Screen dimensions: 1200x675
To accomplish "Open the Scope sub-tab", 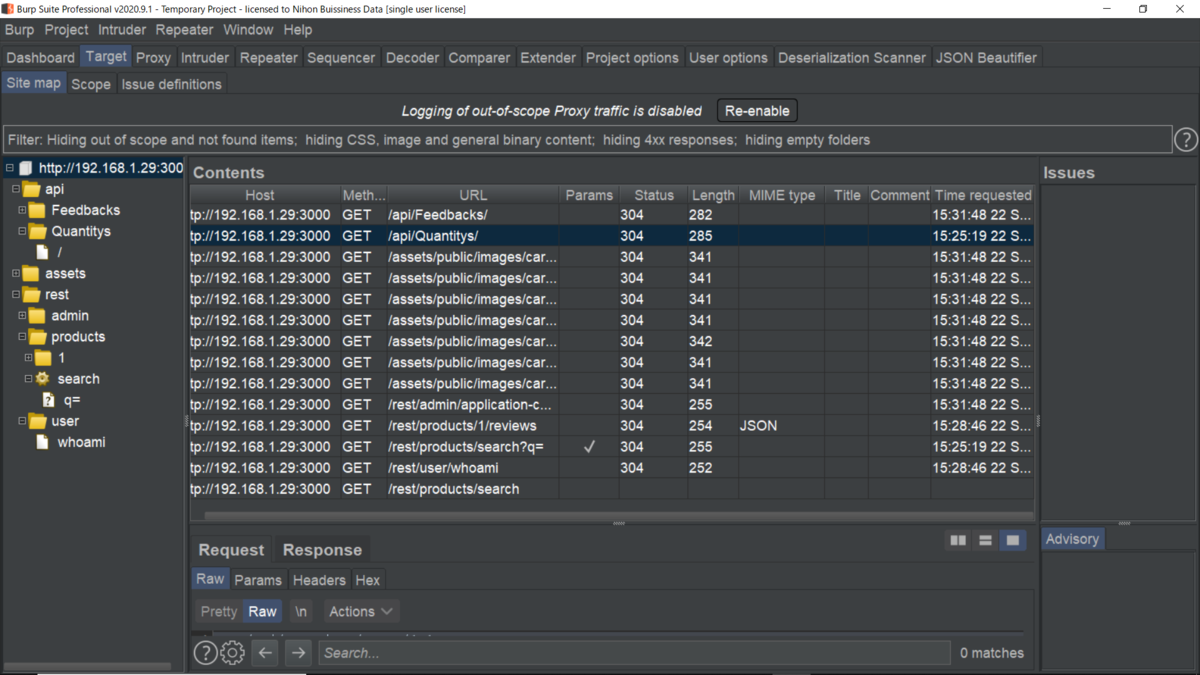I will (x=91, y=84).
